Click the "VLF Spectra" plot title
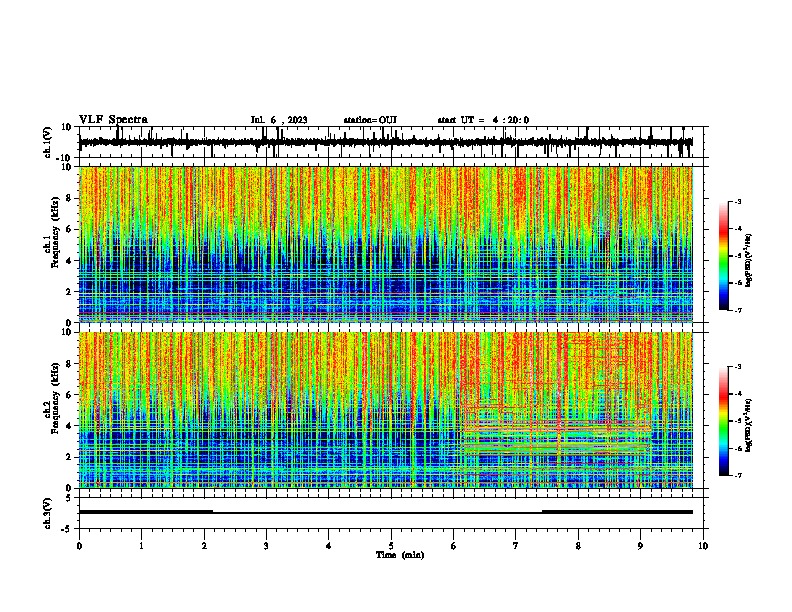This screenshot has width=792, height=612. point(113,120)
